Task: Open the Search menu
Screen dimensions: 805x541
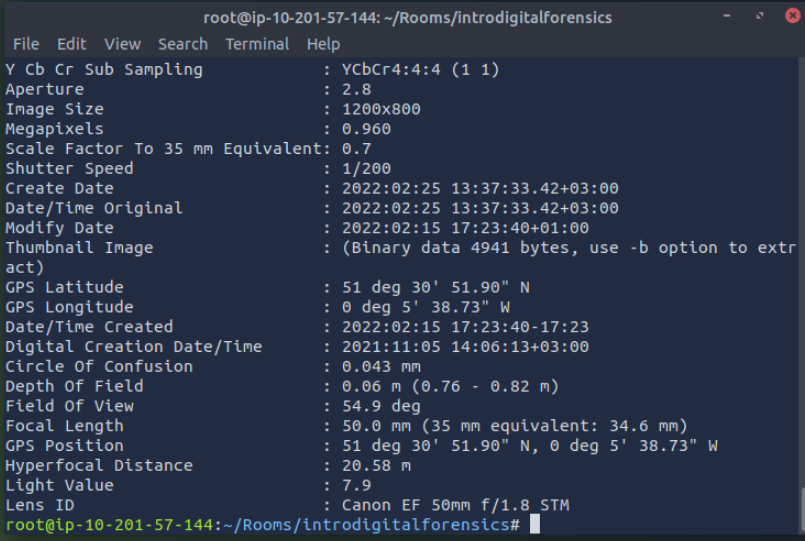Action: (183, 44)
